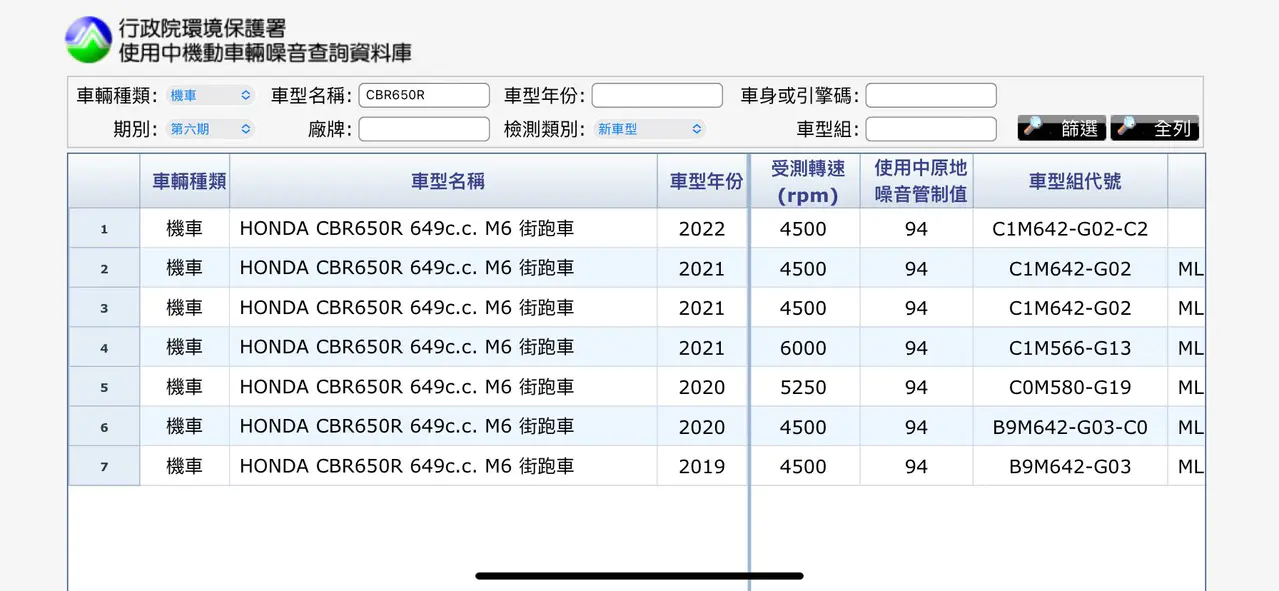Click the noise limit 94 in row 3
This screenshot has height=591, width=1279.
coord(916,308)
